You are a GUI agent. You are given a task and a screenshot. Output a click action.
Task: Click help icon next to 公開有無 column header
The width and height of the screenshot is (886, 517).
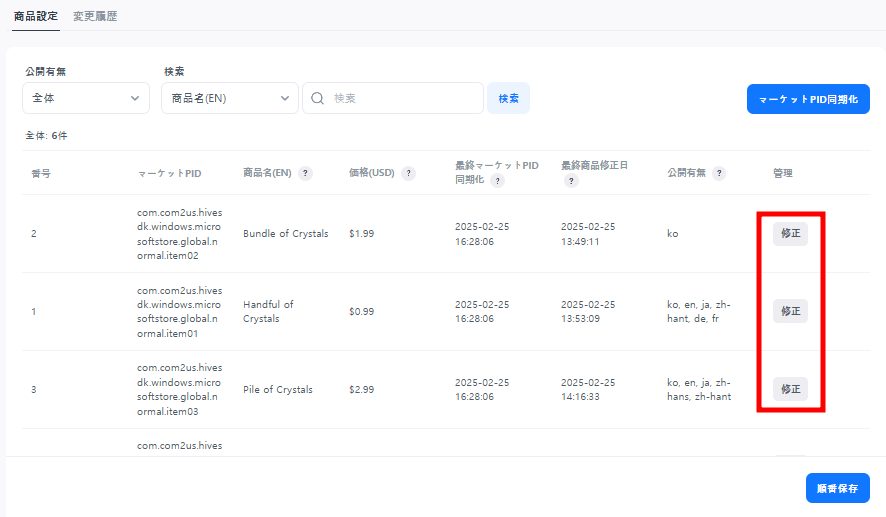[719, 173]
